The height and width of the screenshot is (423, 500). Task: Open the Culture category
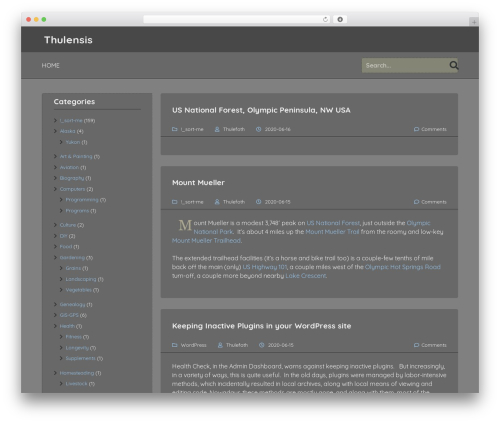point(68,225)
